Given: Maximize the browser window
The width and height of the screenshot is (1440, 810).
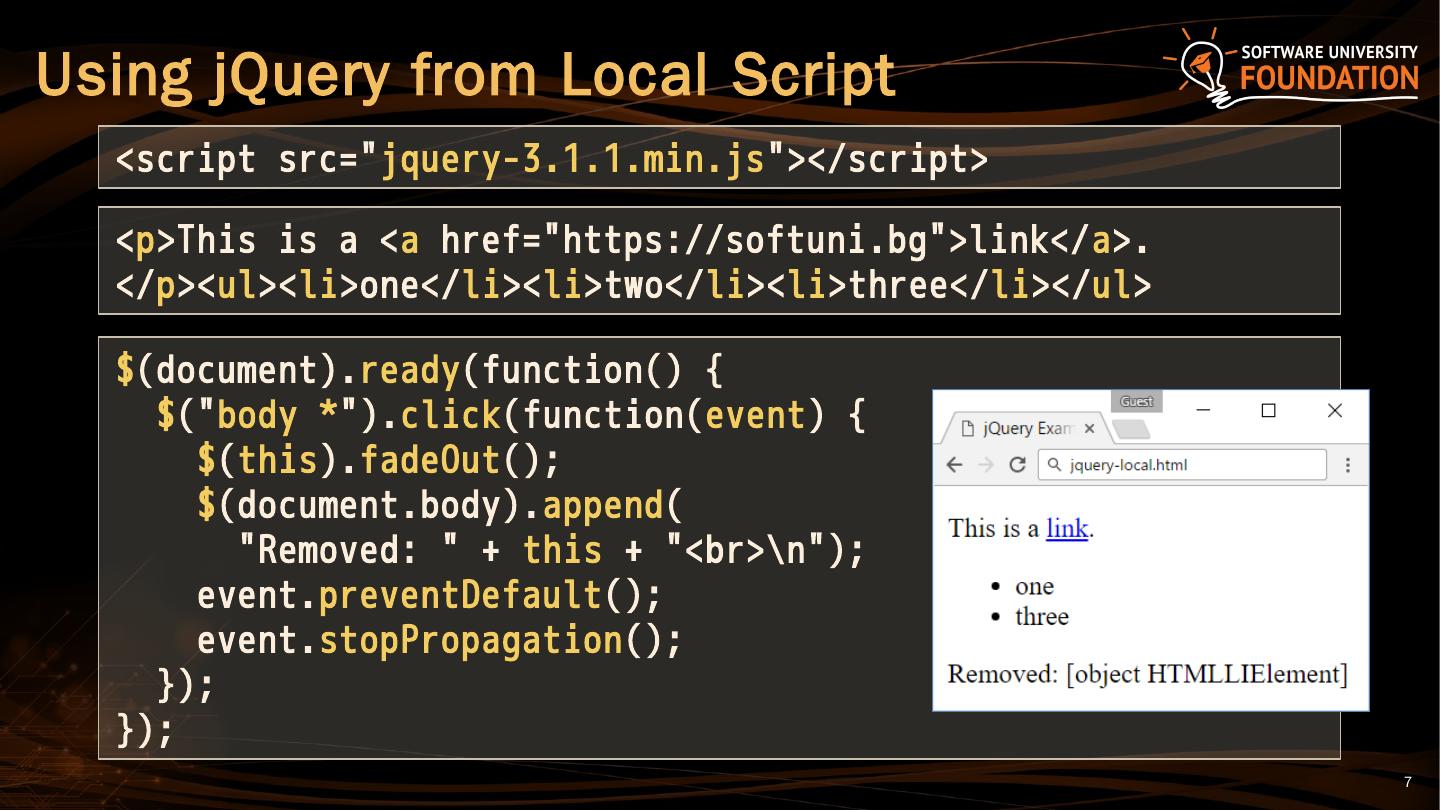Looking at the screenshot, I should 1268,410.
